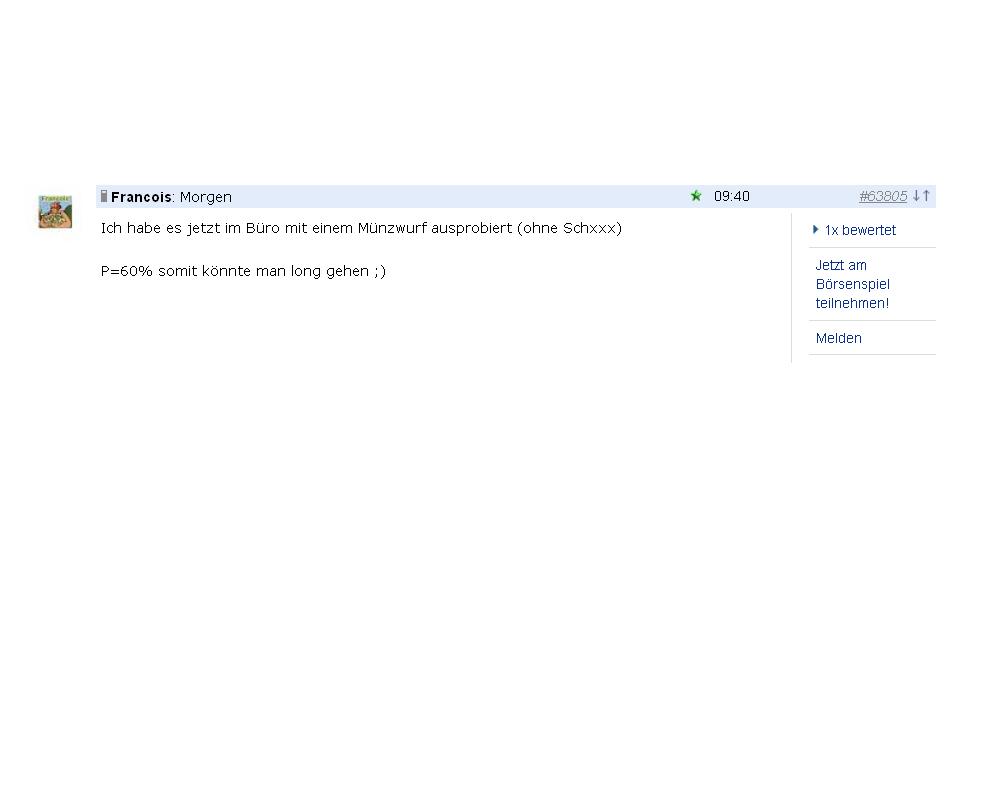This screenshot has height=800, width=1000.
Task: Click Francois's avatar picture
Action: 55,212
